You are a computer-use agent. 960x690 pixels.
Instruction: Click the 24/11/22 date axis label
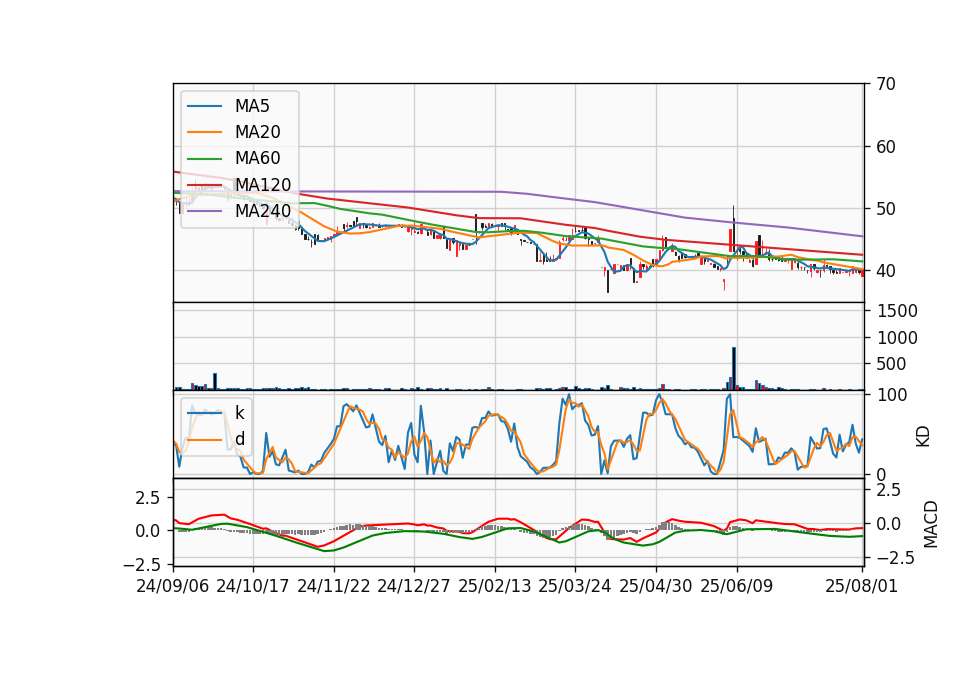(334, 586)
